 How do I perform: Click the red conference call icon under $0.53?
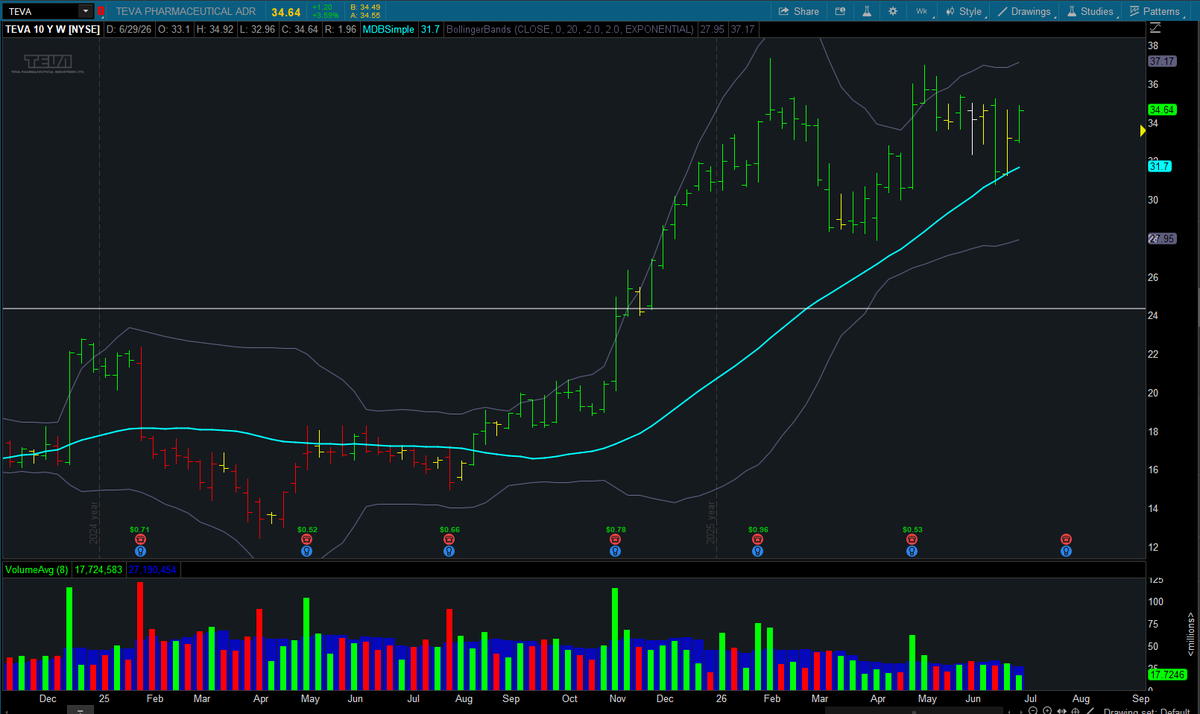913,539
